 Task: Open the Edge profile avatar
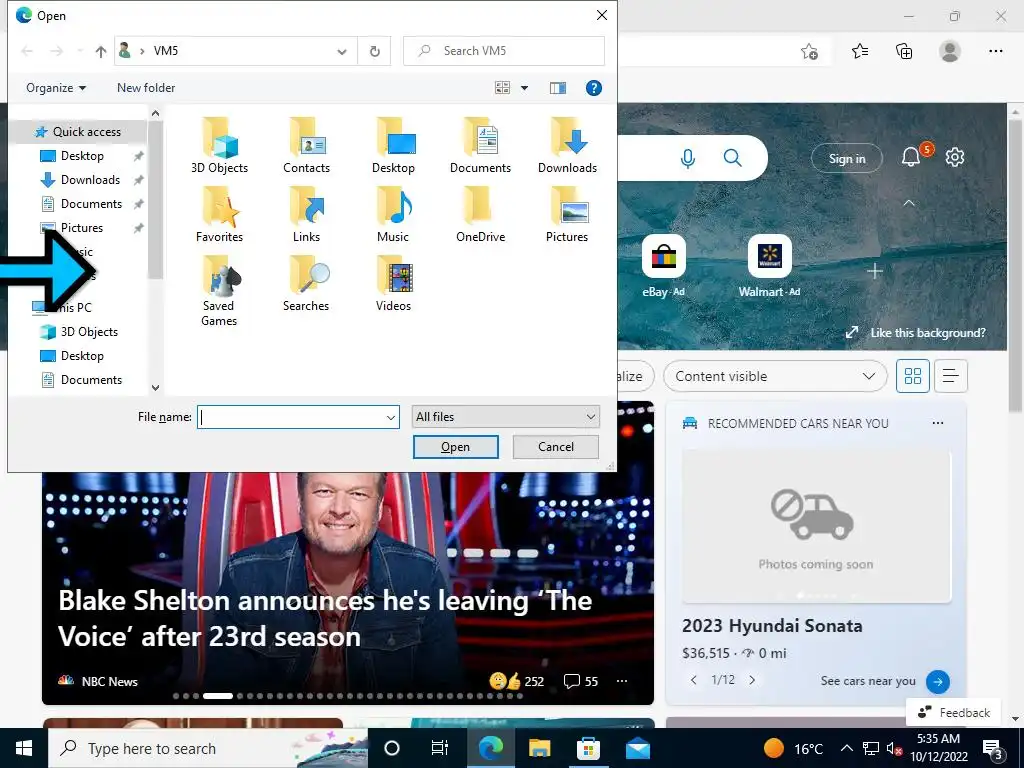[950, 51]
